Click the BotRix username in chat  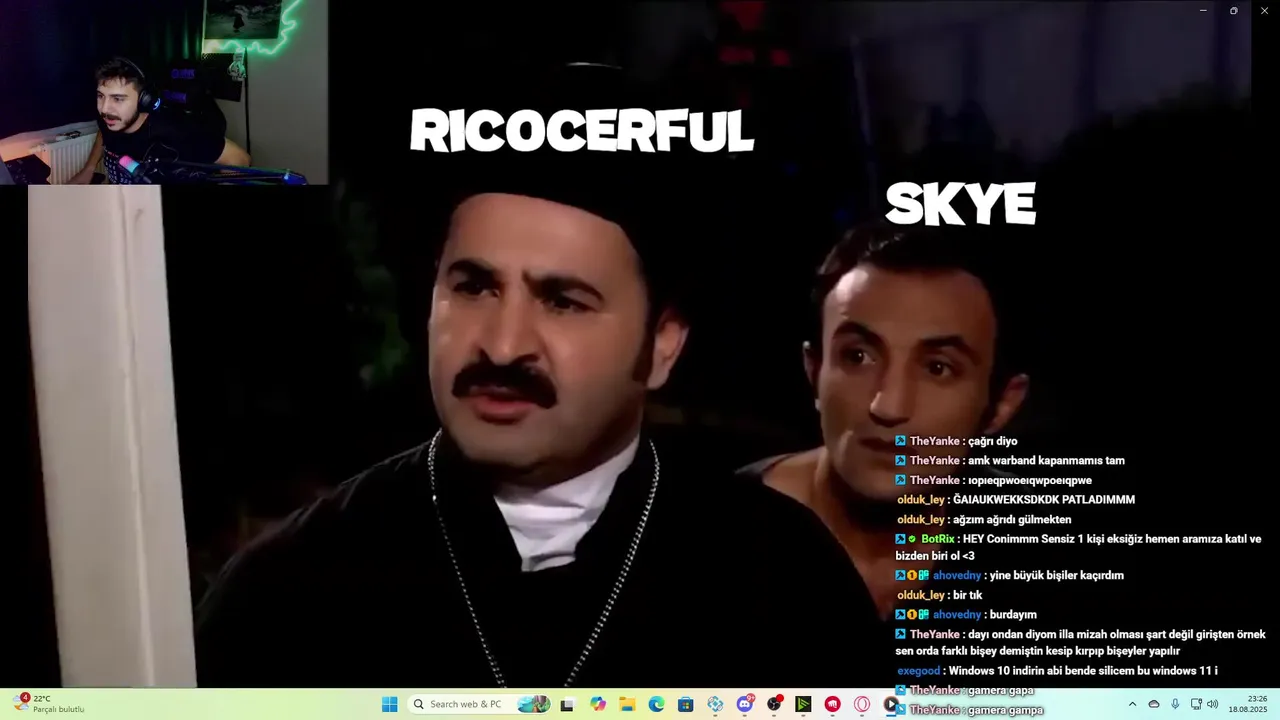938,539
